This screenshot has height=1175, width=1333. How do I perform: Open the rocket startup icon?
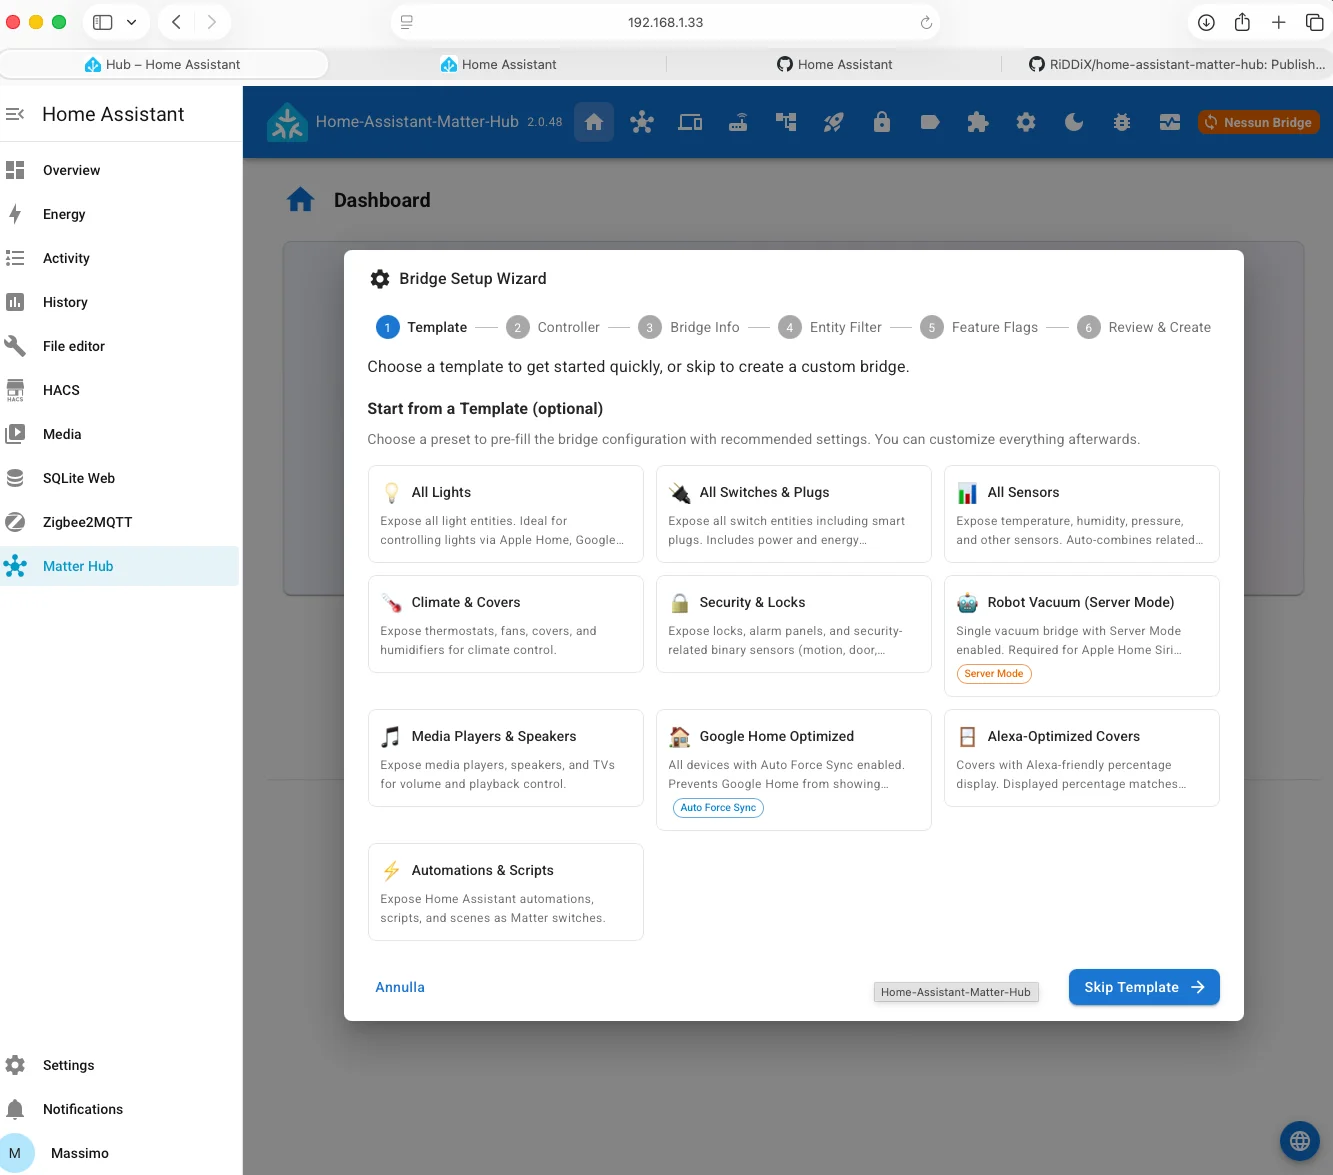pyautogui.click(x=834, y=122)
